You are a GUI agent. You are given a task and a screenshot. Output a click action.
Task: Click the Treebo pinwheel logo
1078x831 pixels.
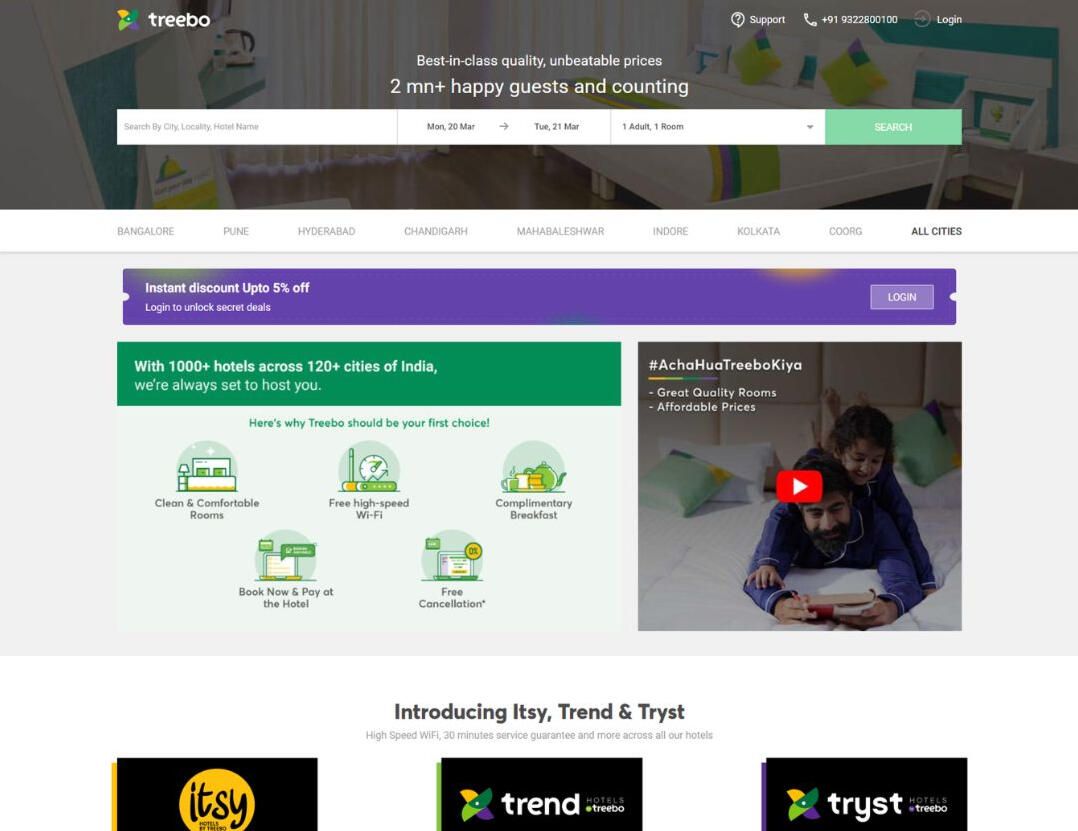tap(128, 20)
